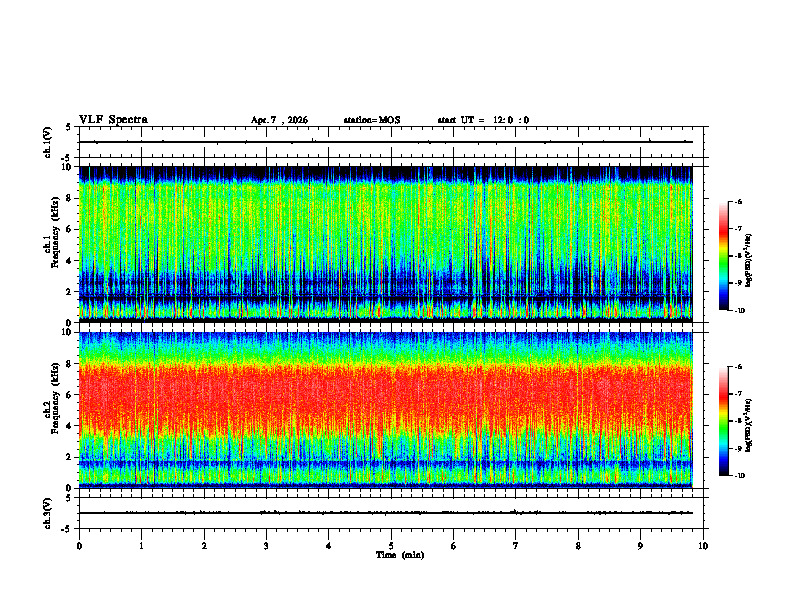The width and height of the screenshot is (792, 612).
Task: Click time-axis tick label "8"
Action: click(578, 546)
